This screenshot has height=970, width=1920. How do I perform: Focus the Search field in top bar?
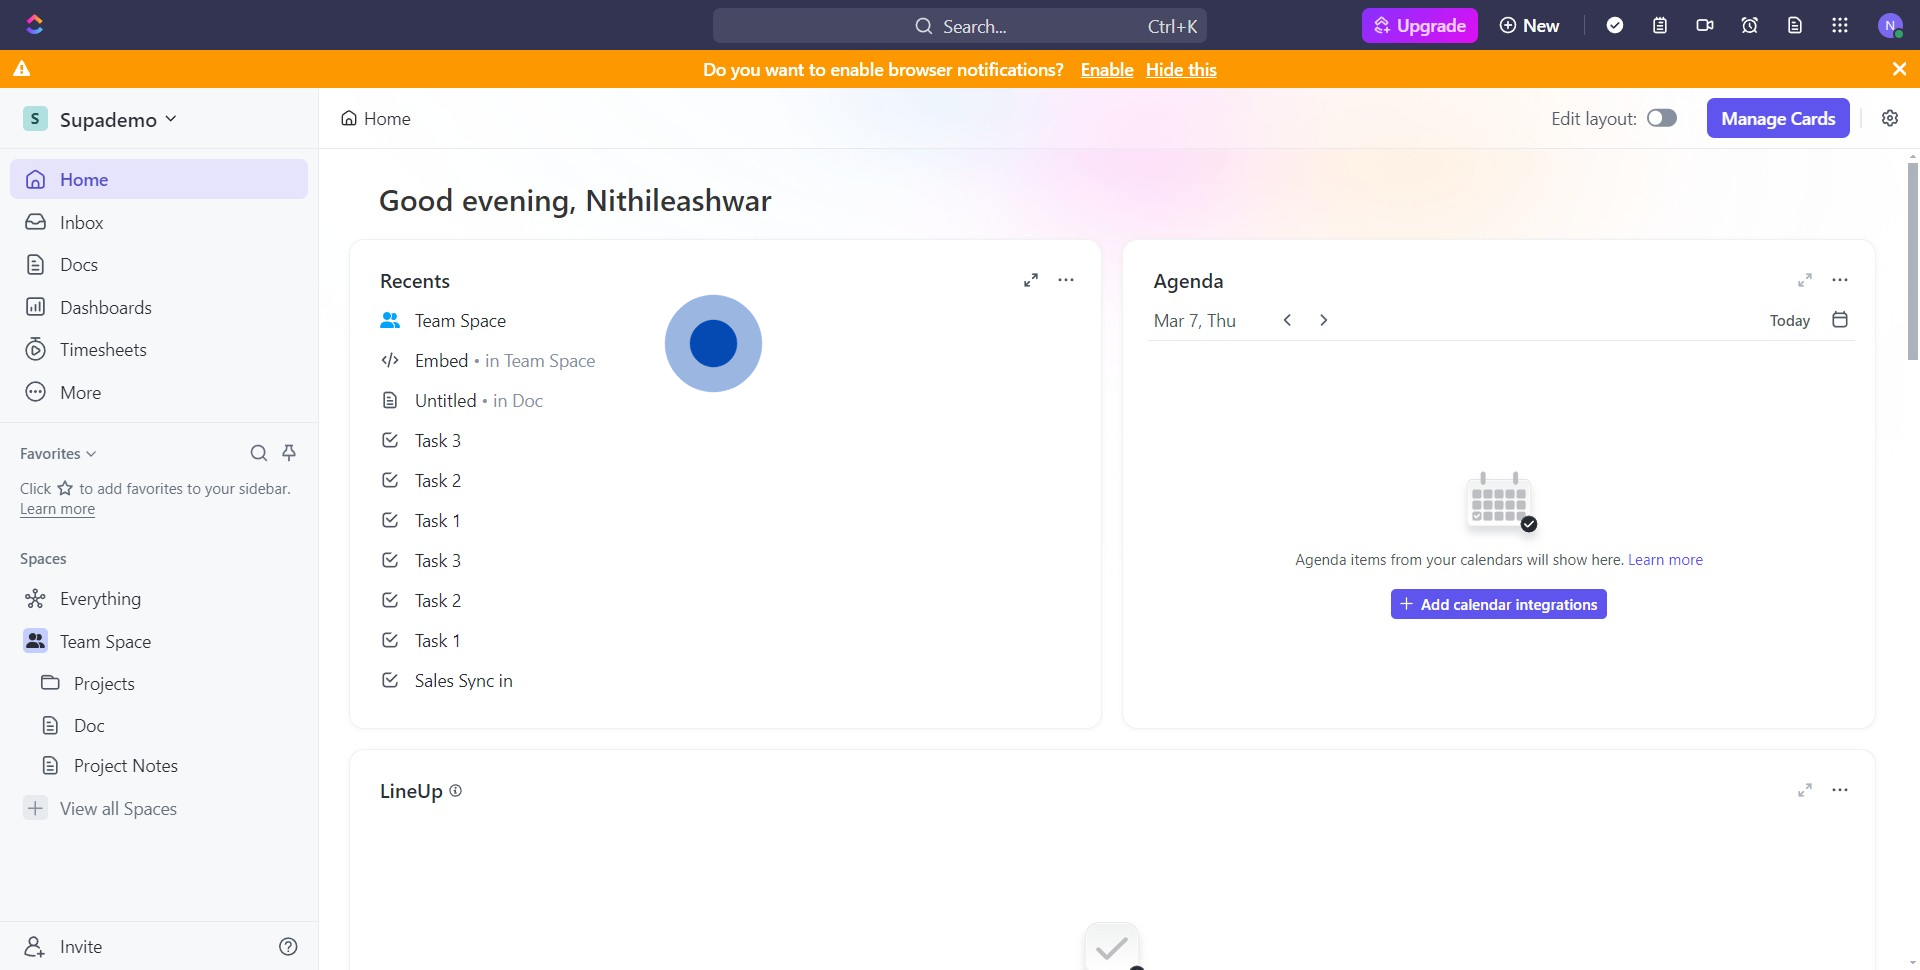(x=959, y=26)
